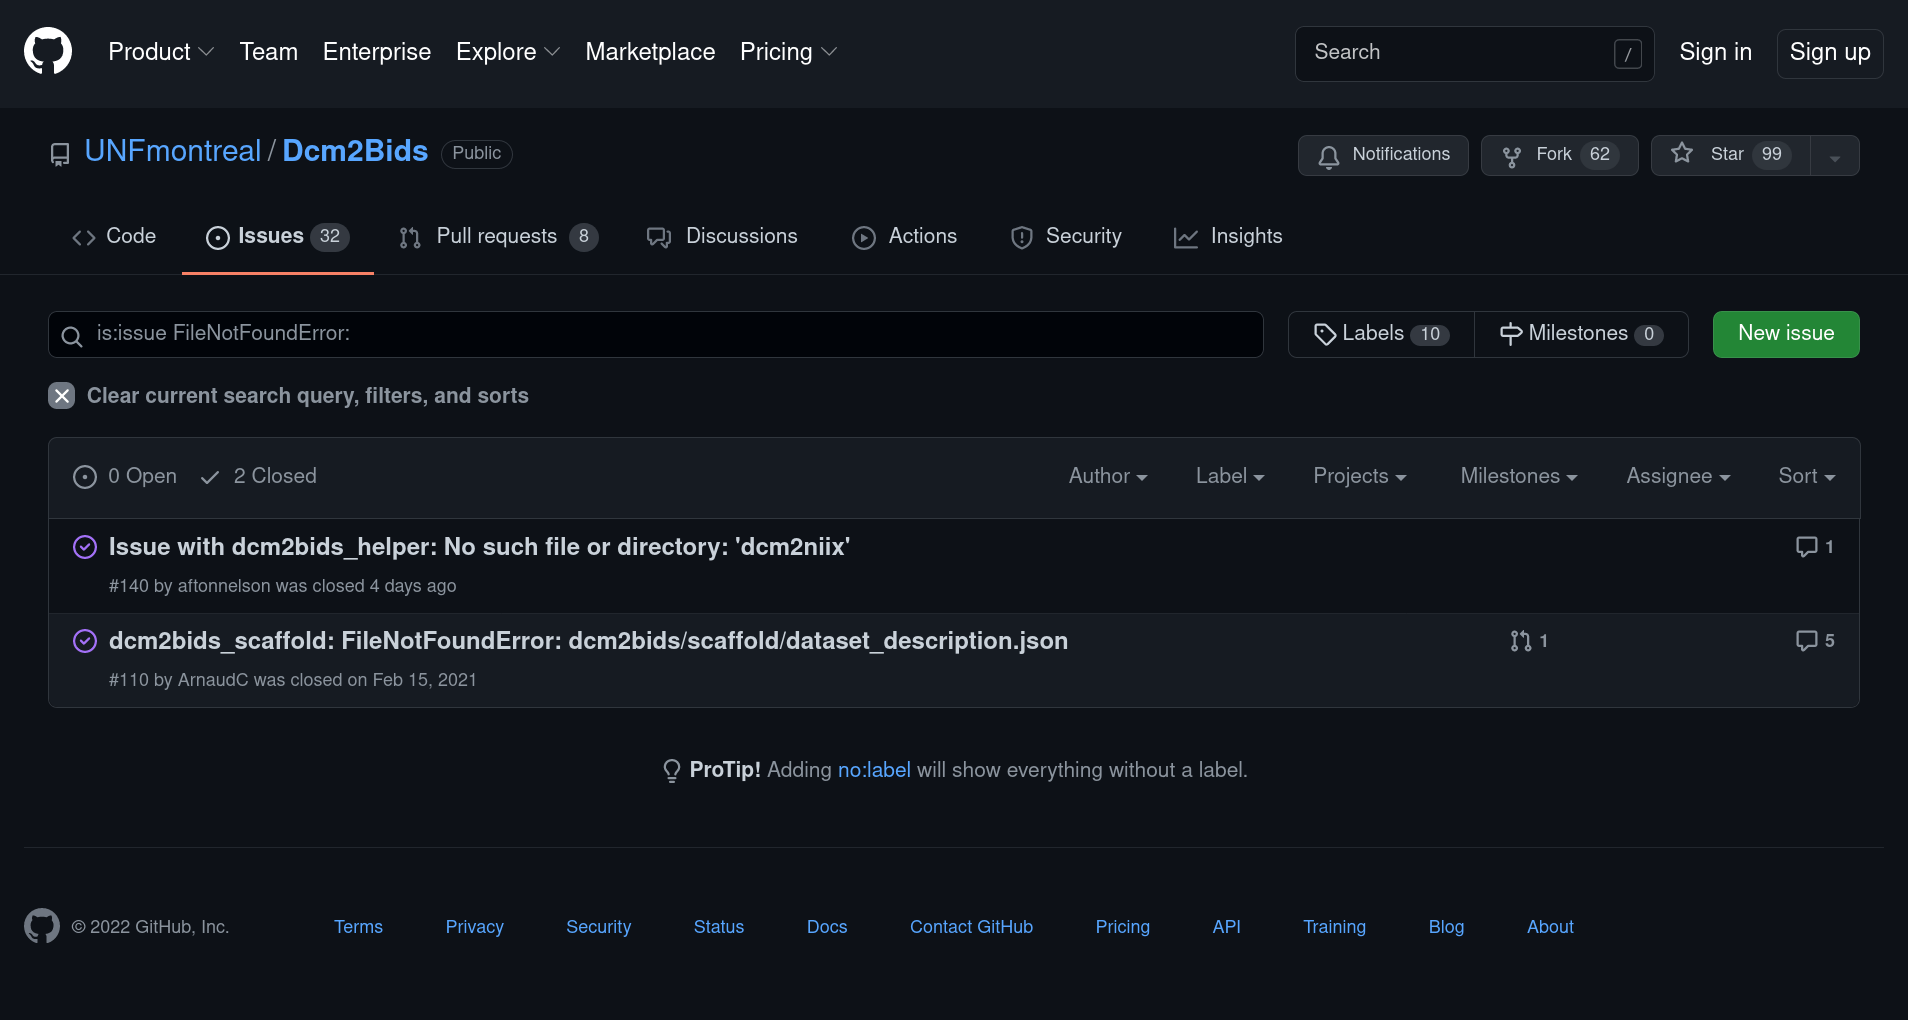Open the dcm2bids_scaffold FileNotFoundError issue

[588, 641]
